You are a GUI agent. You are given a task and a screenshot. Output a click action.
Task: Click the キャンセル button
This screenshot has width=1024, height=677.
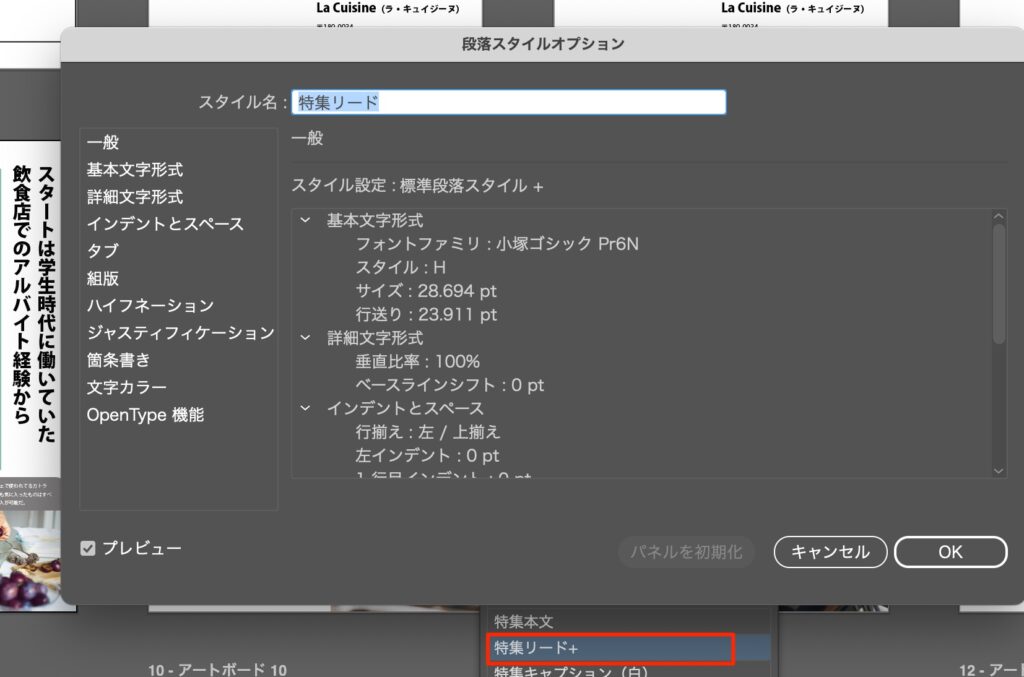(829, 551)
